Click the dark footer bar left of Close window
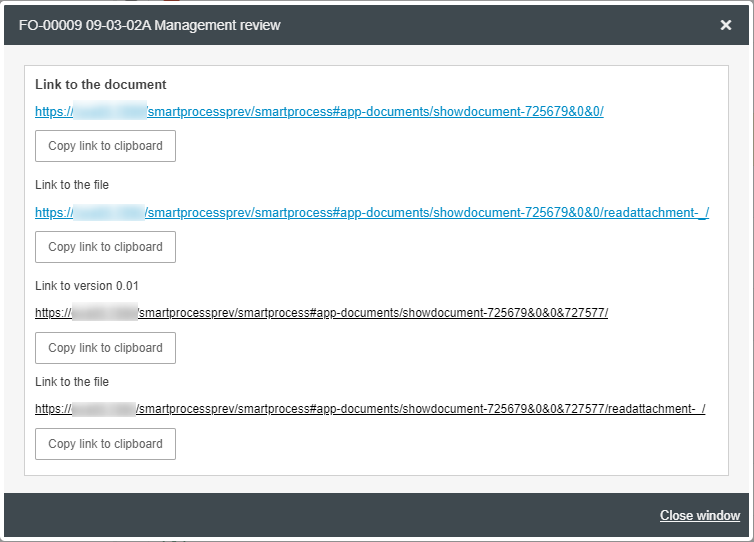 coord(300,516)
